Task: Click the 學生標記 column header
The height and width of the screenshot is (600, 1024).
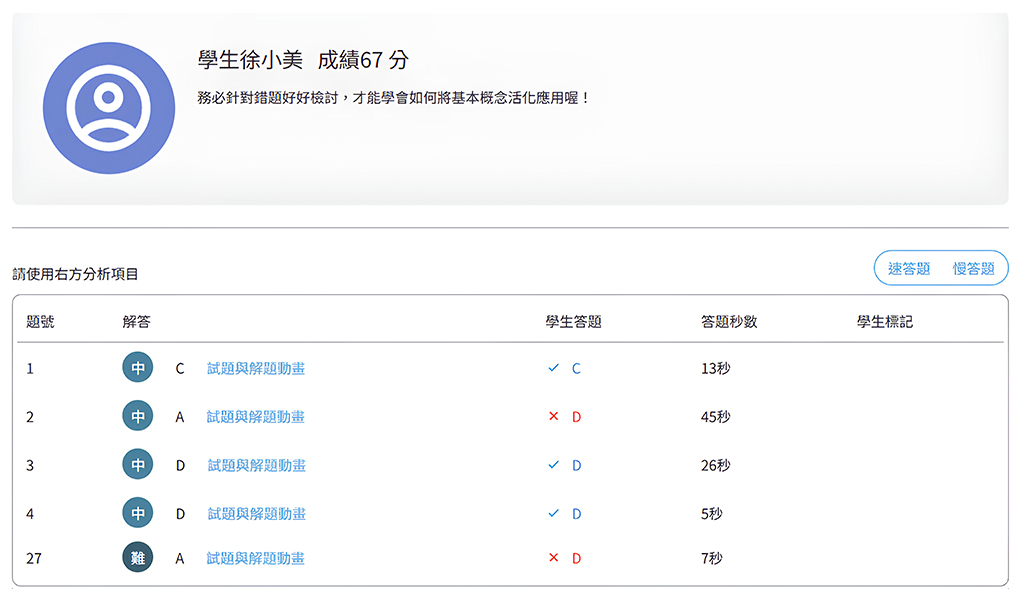Action: pos(884,322)
